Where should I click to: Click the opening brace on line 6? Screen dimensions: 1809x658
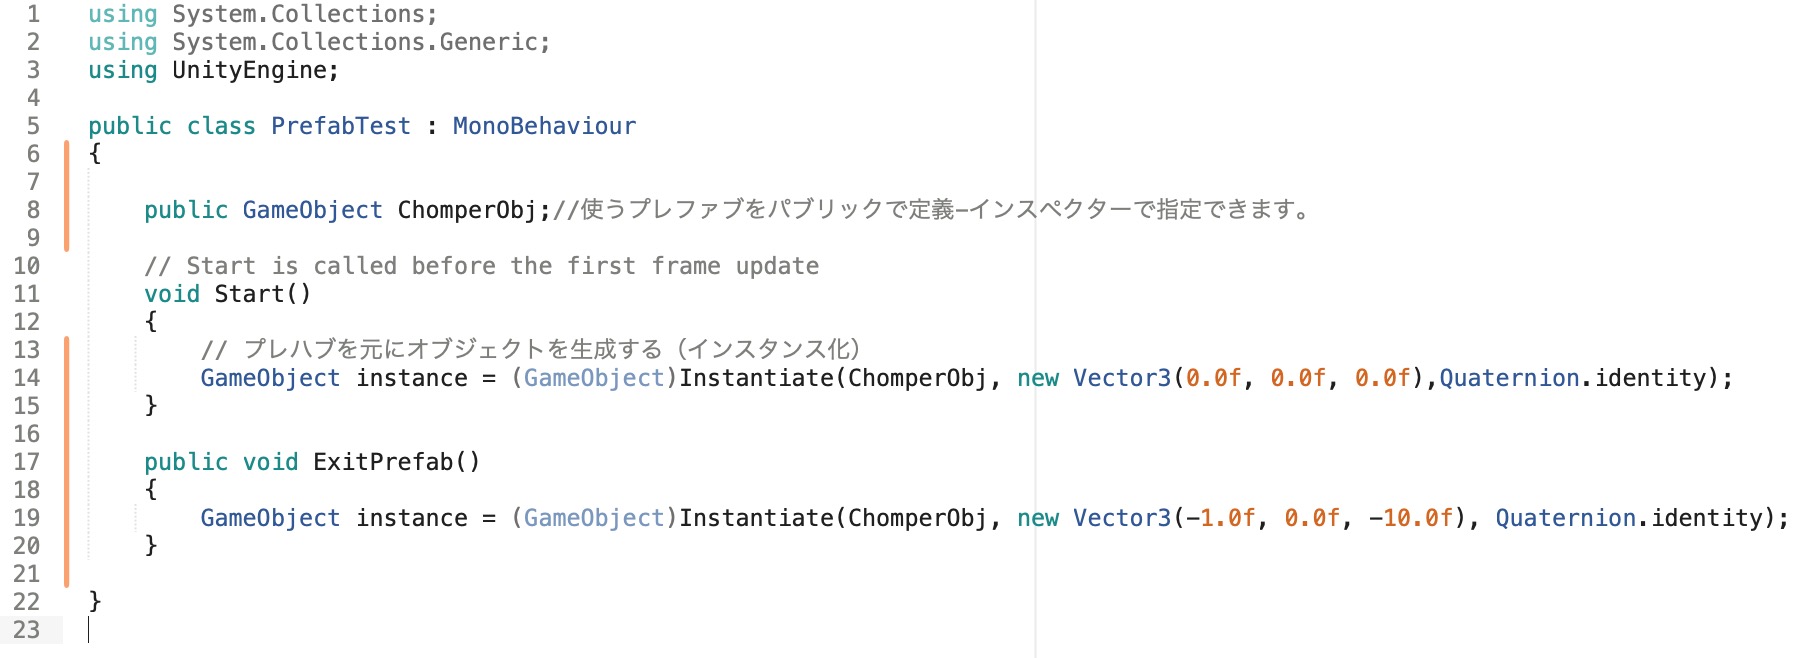tap(95, 154)
